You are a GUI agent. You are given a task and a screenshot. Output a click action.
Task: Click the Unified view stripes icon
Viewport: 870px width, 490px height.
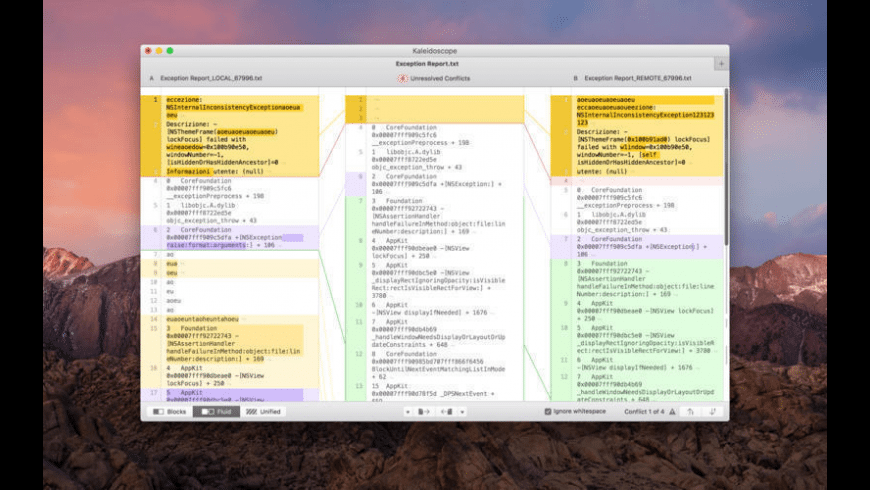[251, 412]
